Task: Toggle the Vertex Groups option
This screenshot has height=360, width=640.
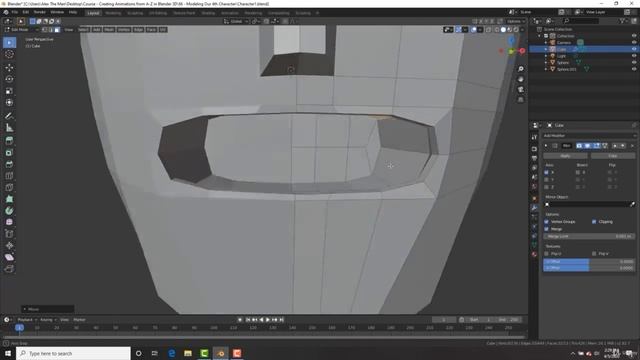Action: click(x=547, y=222)
